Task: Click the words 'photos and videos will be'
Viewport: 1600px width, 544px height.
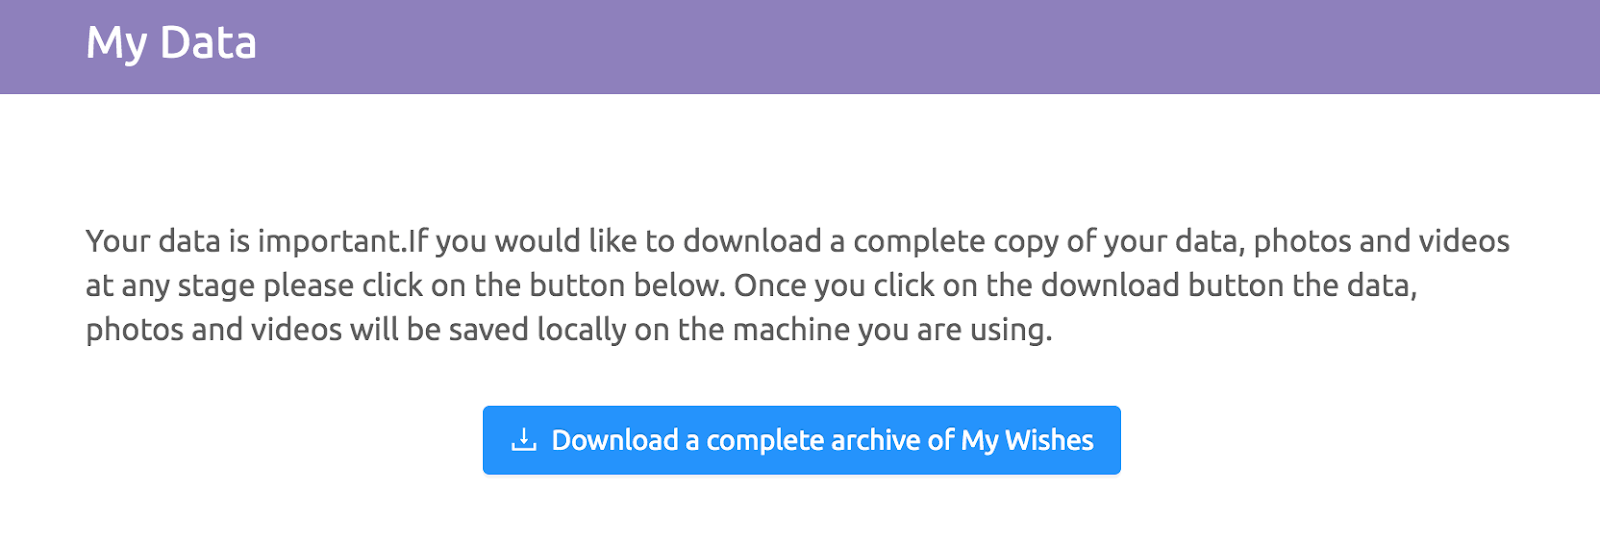Action: (x=263, y=329)
